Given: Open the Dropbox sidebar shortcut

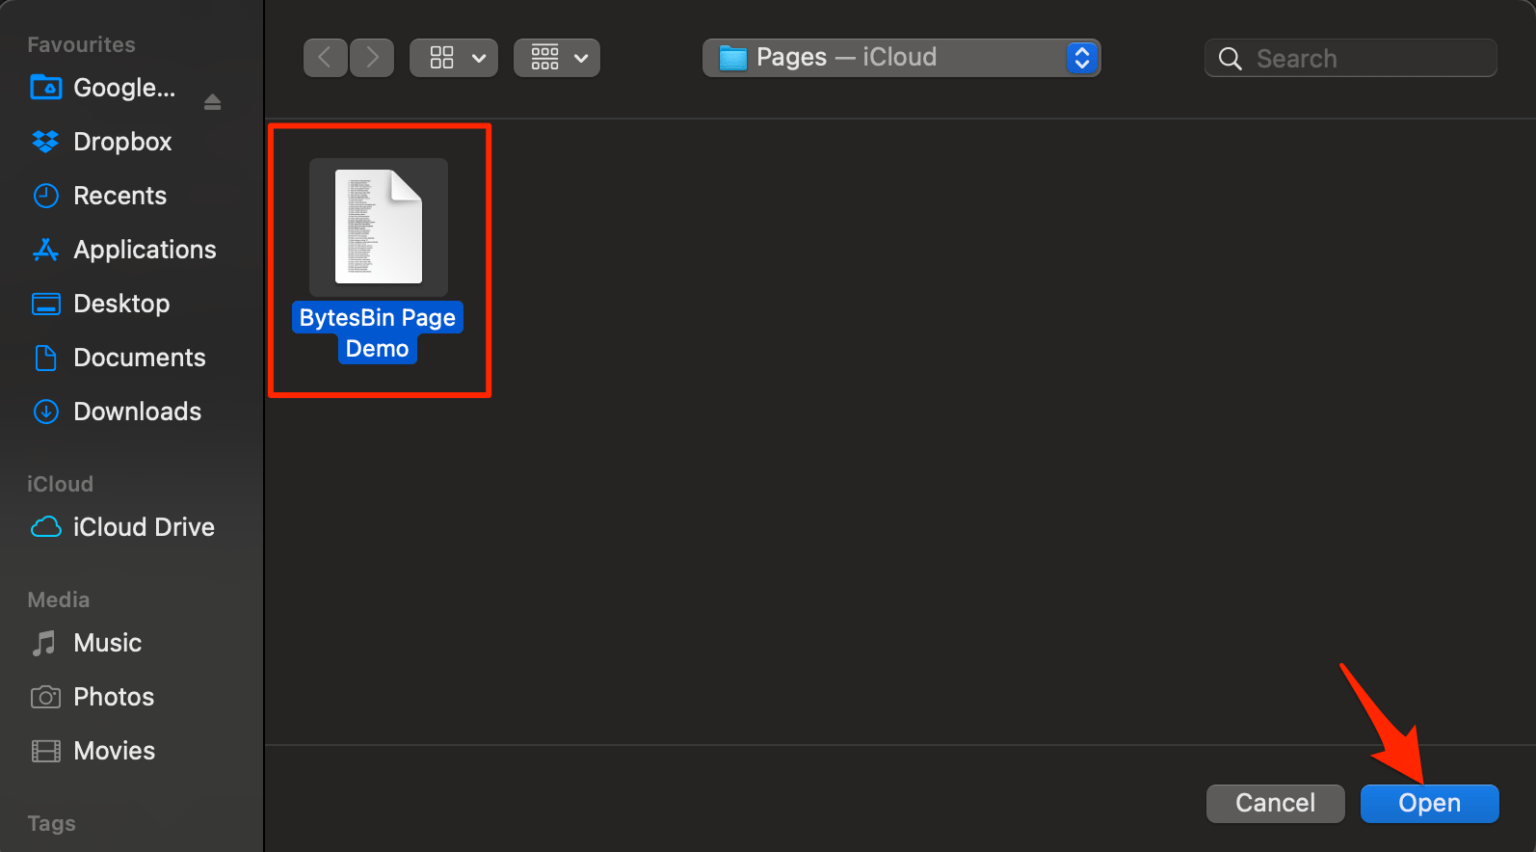Looking at the screenshot, I should (x=122, y=141).
